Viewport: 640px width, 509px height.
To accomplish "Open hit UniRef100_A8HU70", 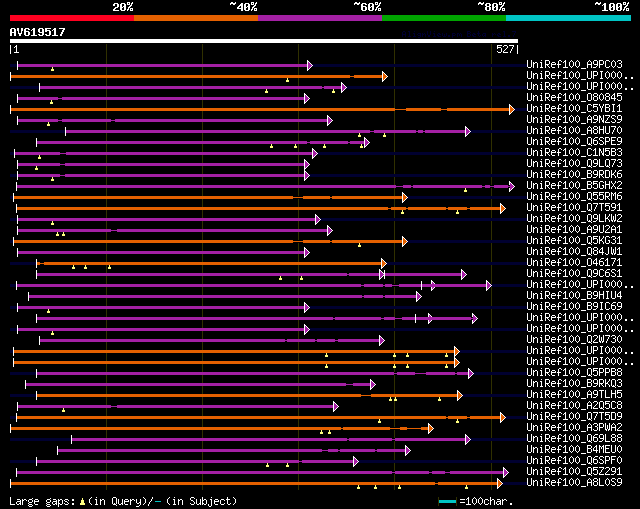I will (x=574, y=130).
